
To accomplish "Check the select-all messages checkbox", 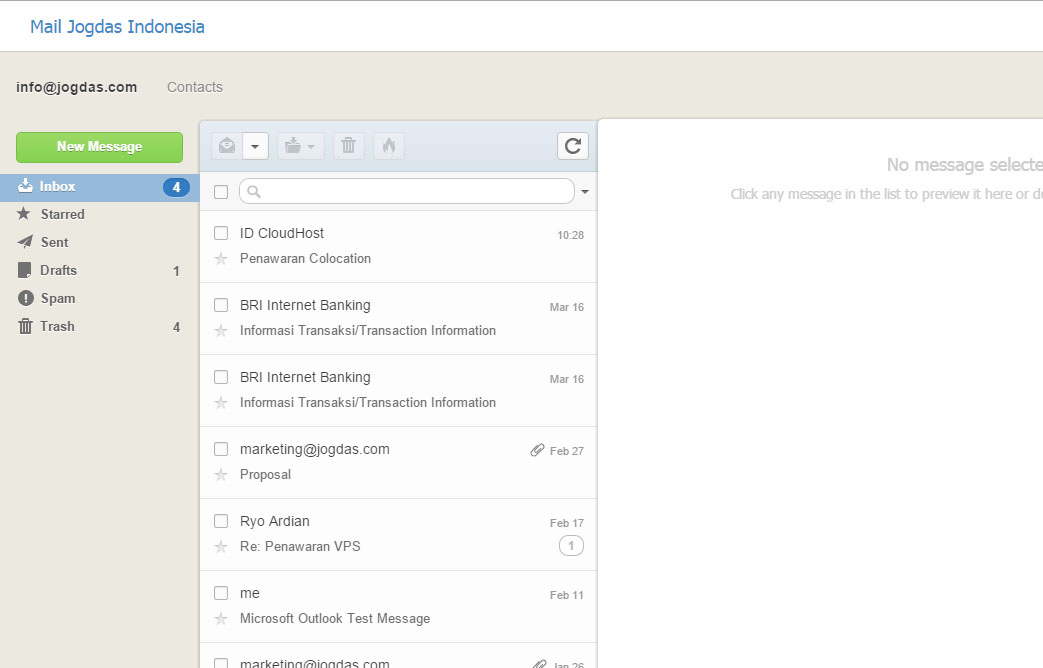I will (221, 192).
